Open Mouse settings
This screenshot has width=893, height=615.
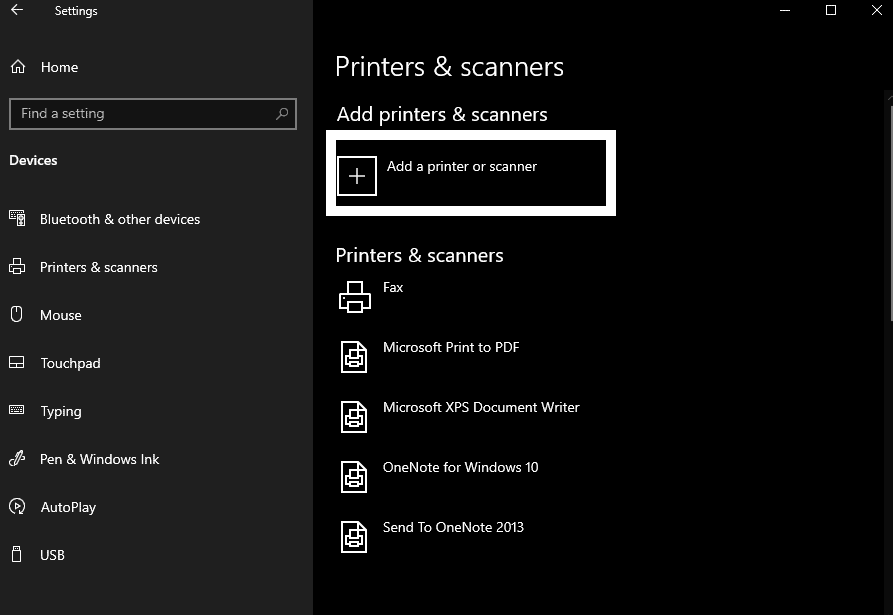61,315
